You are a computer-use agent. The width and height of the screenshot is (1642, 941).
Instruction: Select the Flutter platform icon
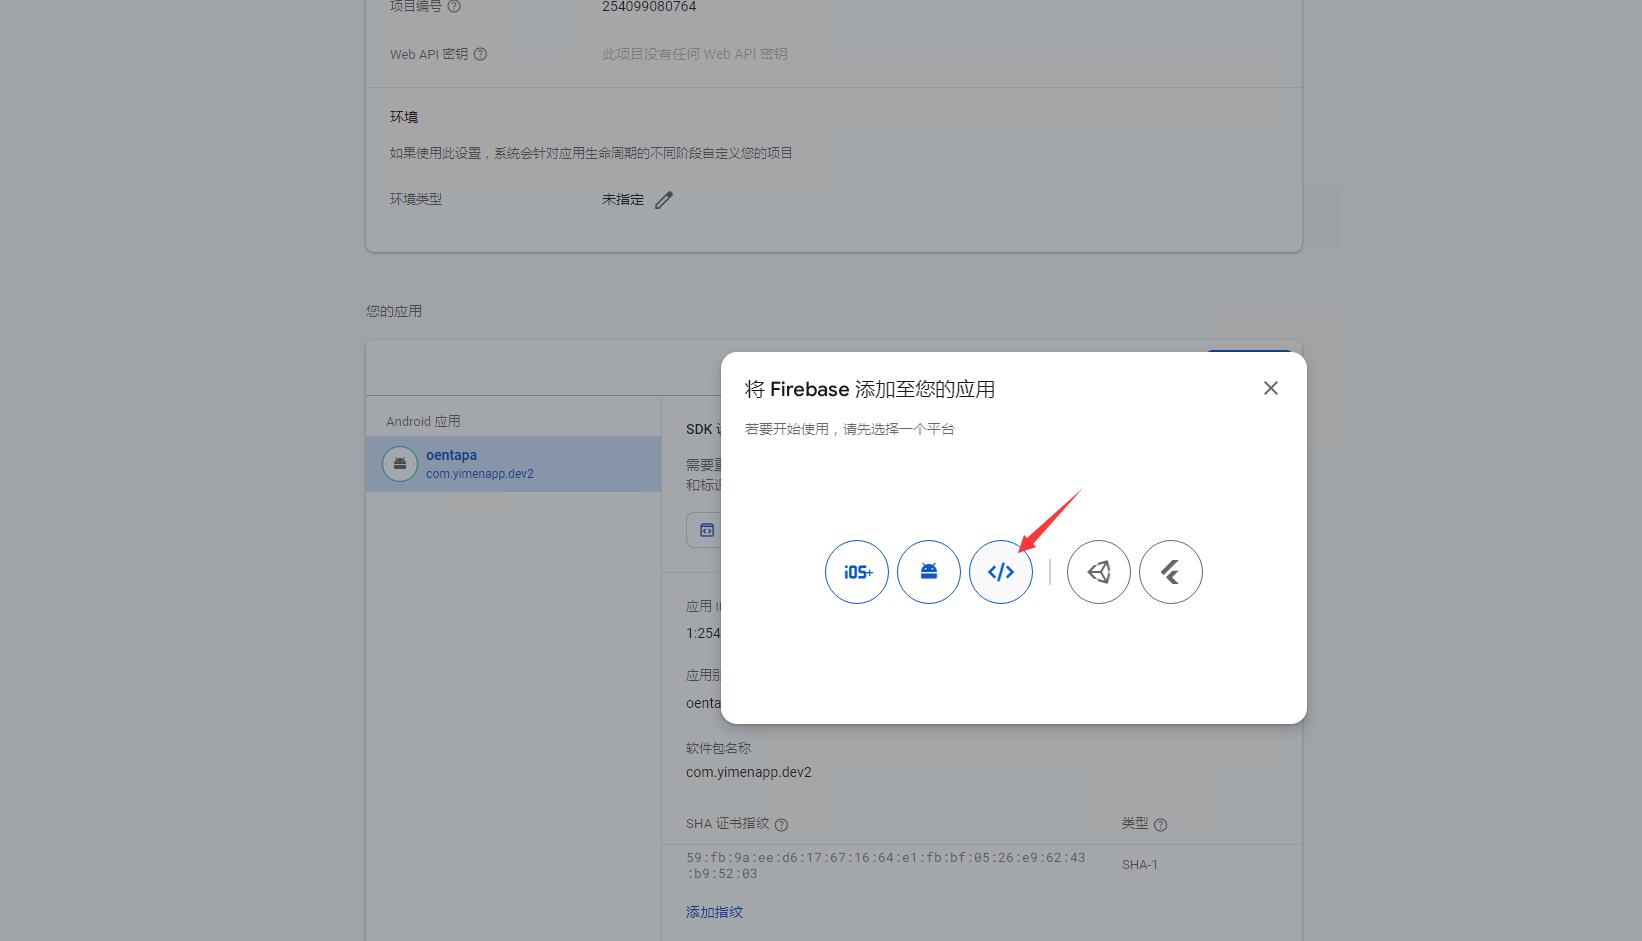pos(1171,572)
